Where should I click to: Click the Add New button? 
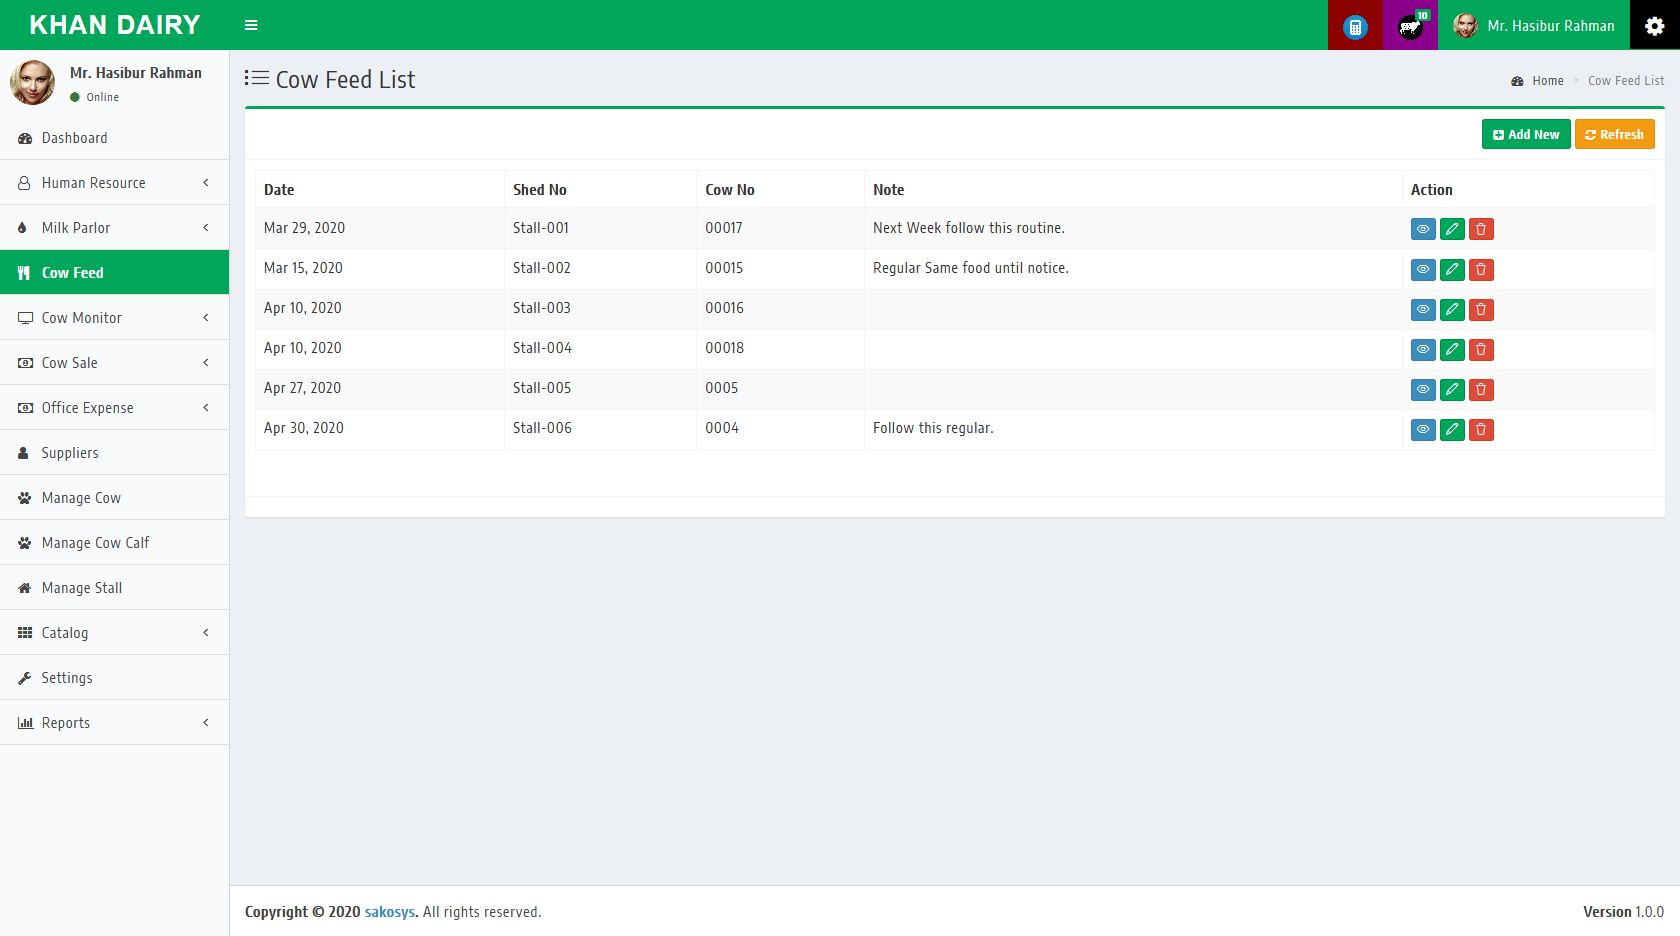tap(1525, 133)
